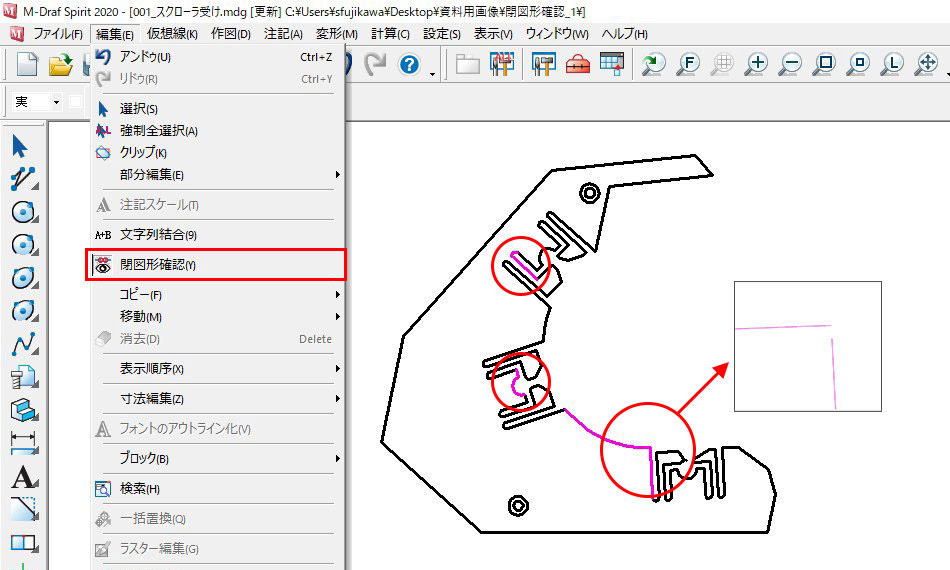Image resolution: width=950 pixels, height=570 pixels.
Task: Open the 変形(M) menu
Action: tap(337, 34)
